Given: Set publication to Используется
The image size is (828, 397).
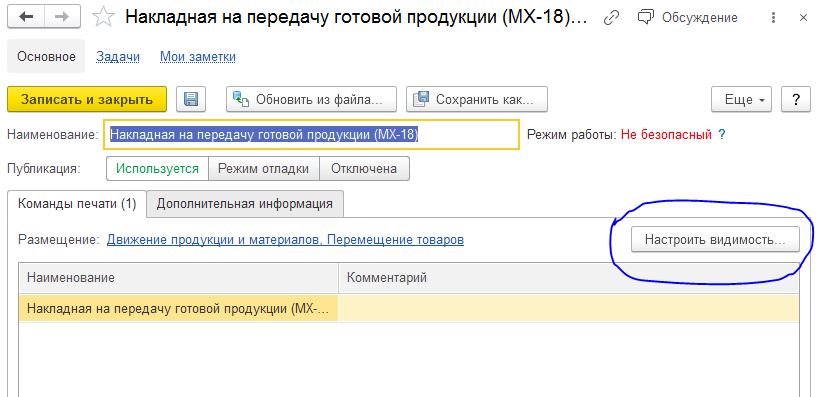Looking at the screenshot, I should [157, 169].
